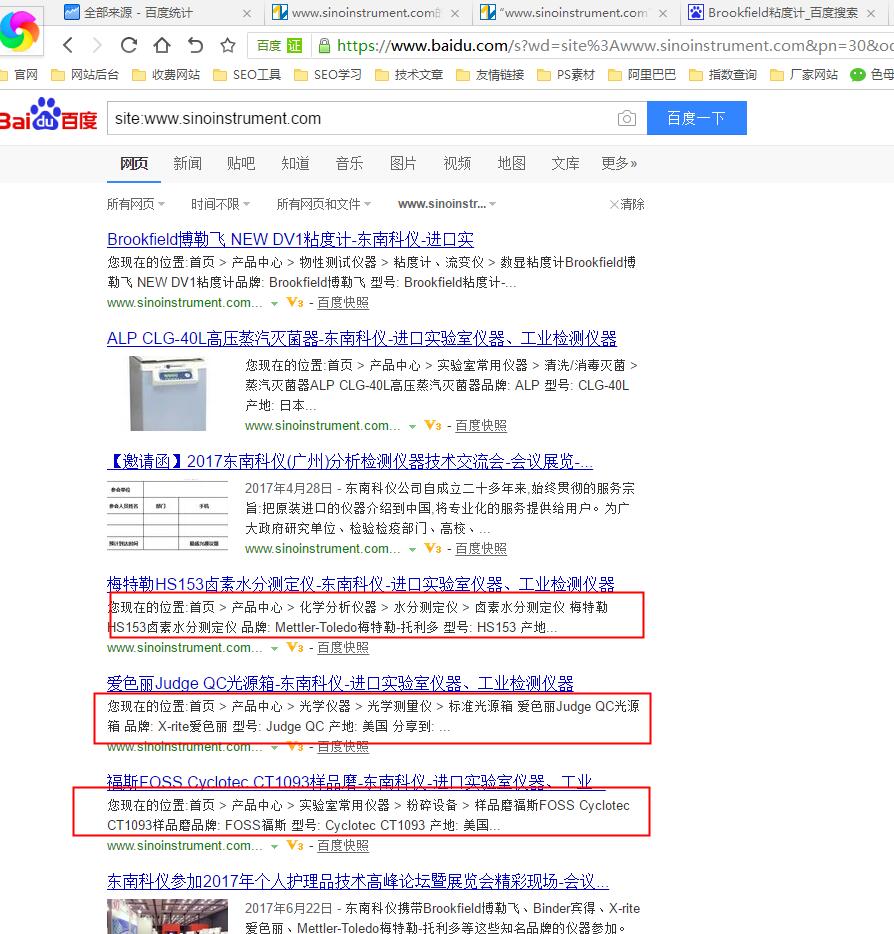Open the SEO学习 bookmark folder
The image size is (894, 934).
coord(328,74)
